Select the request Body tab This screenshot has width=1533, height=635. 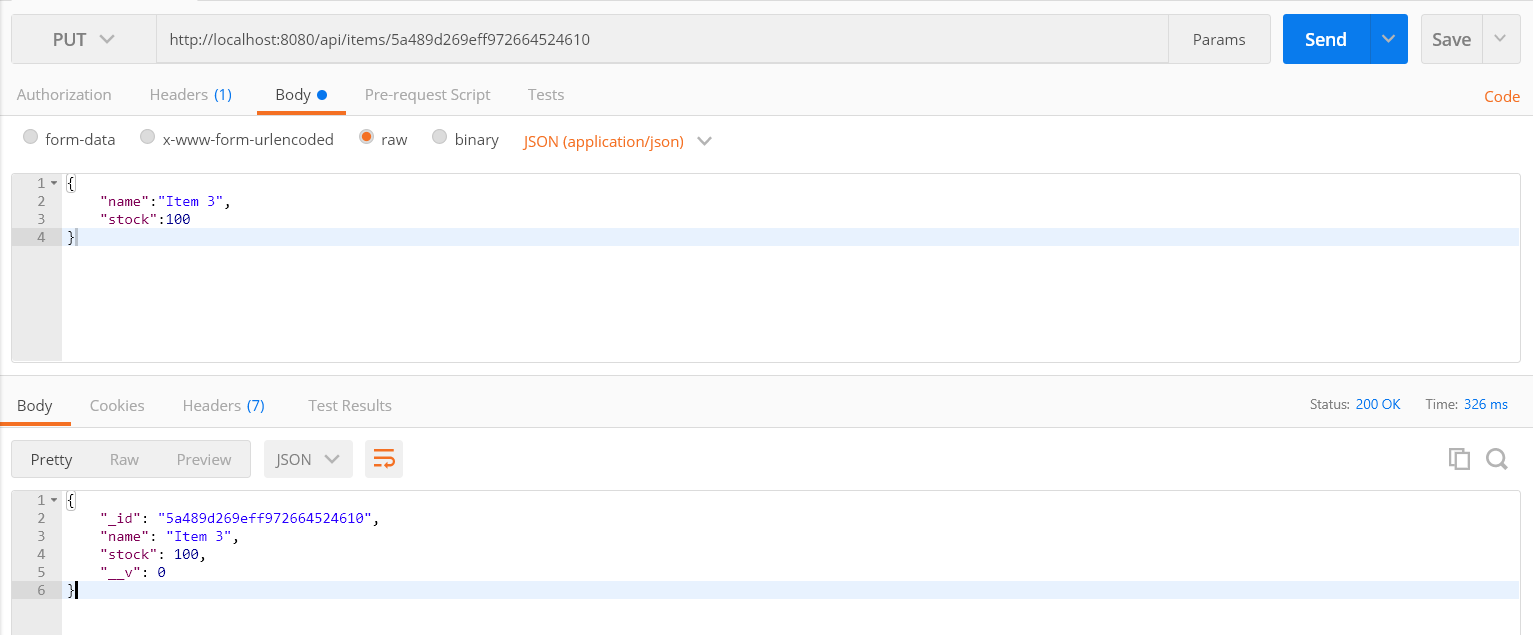point(301,95)
